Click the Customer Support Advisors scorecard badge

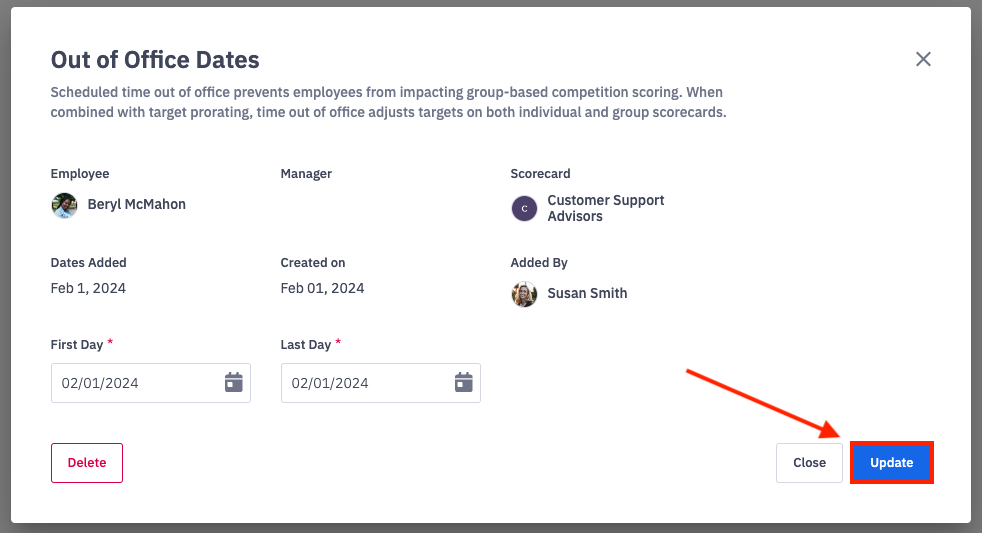(x=524, y=208)
